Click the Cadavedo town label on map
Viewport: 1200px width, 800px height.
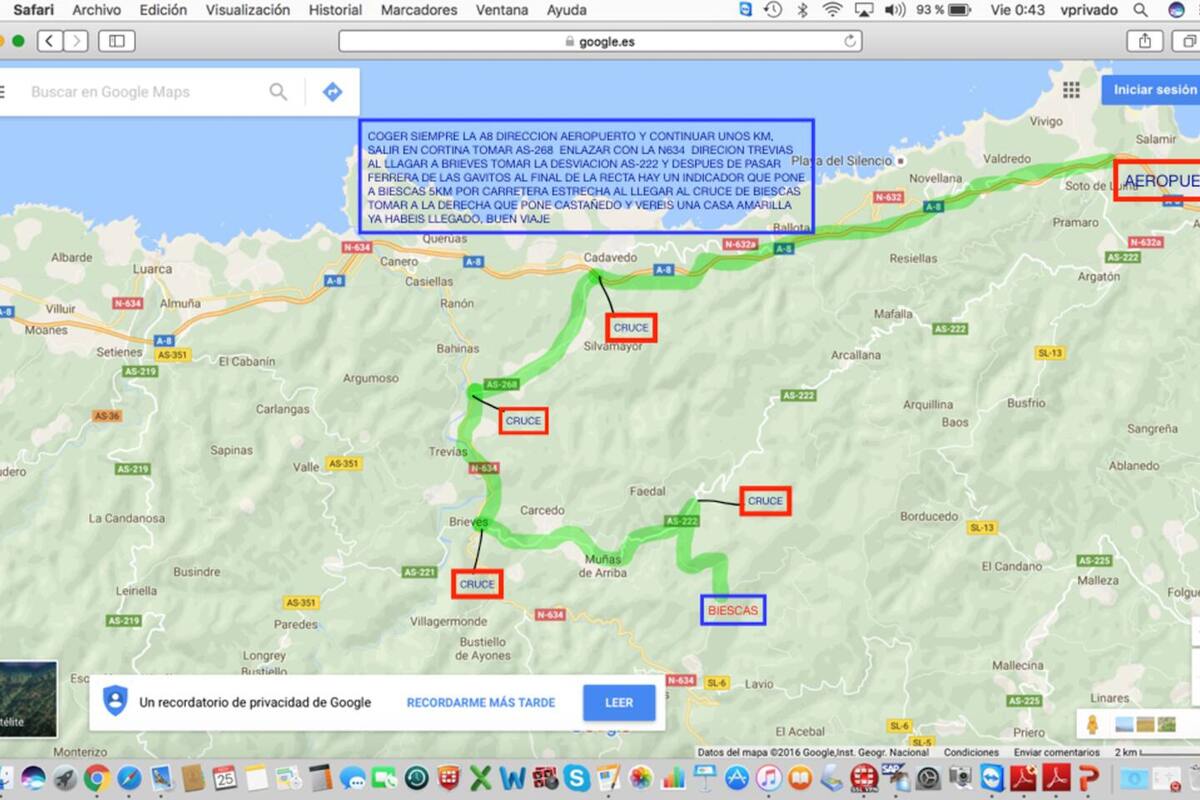[610, 257]
